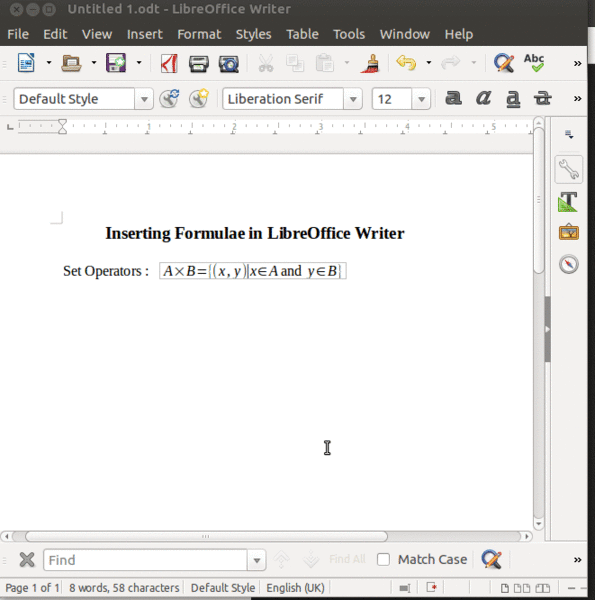This screenshot has height=600, width=595.
Task: Click Update Style icon
Action: [169, 99]
